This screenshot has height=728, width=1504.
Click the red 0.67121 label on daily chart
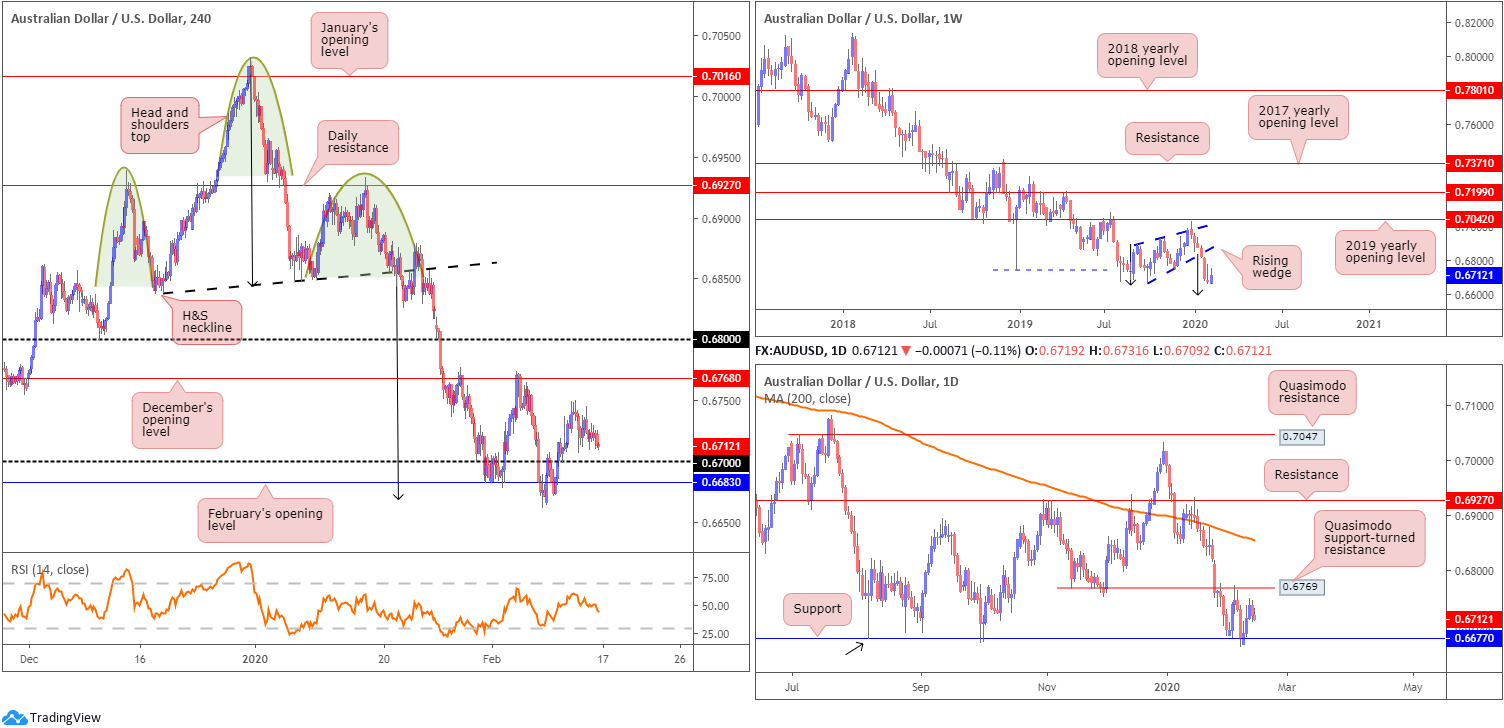coord(1473,619)
